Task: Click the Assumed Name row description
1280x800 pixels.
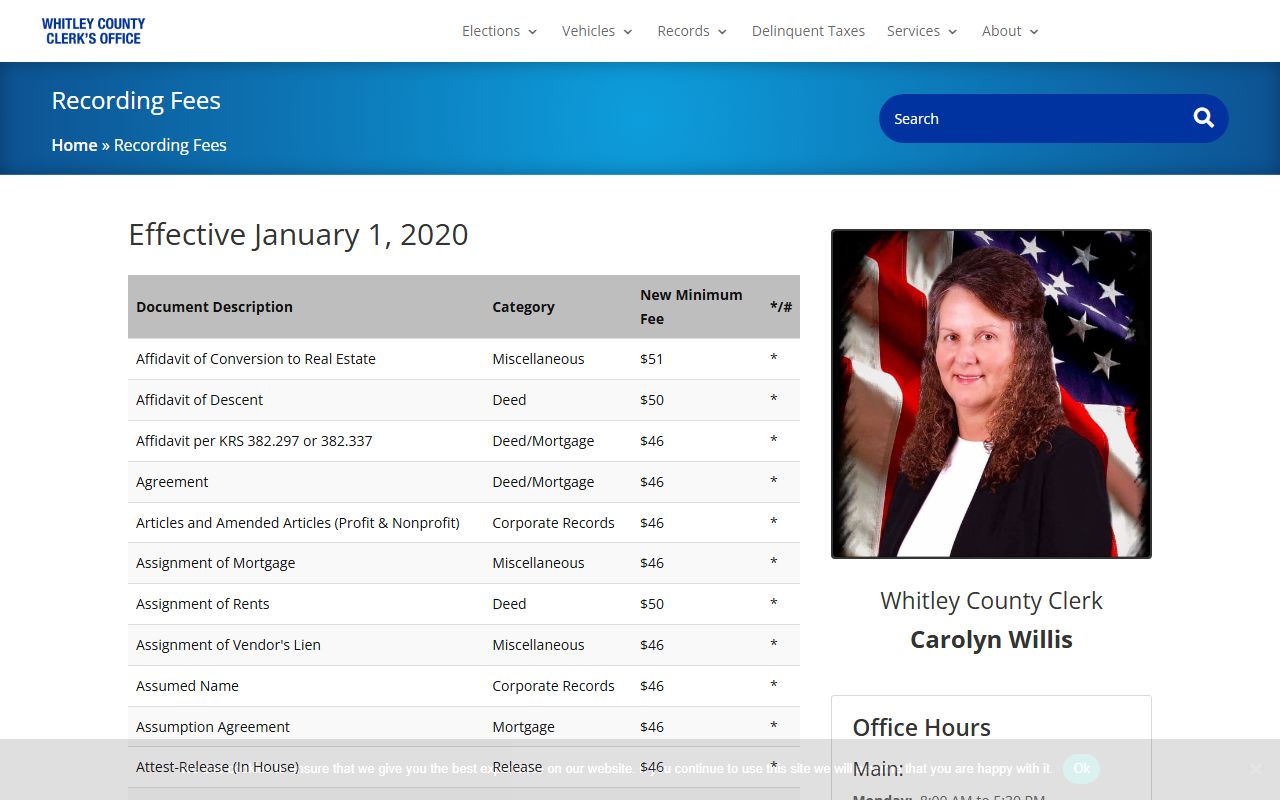Action: click(x=187, y=686)
